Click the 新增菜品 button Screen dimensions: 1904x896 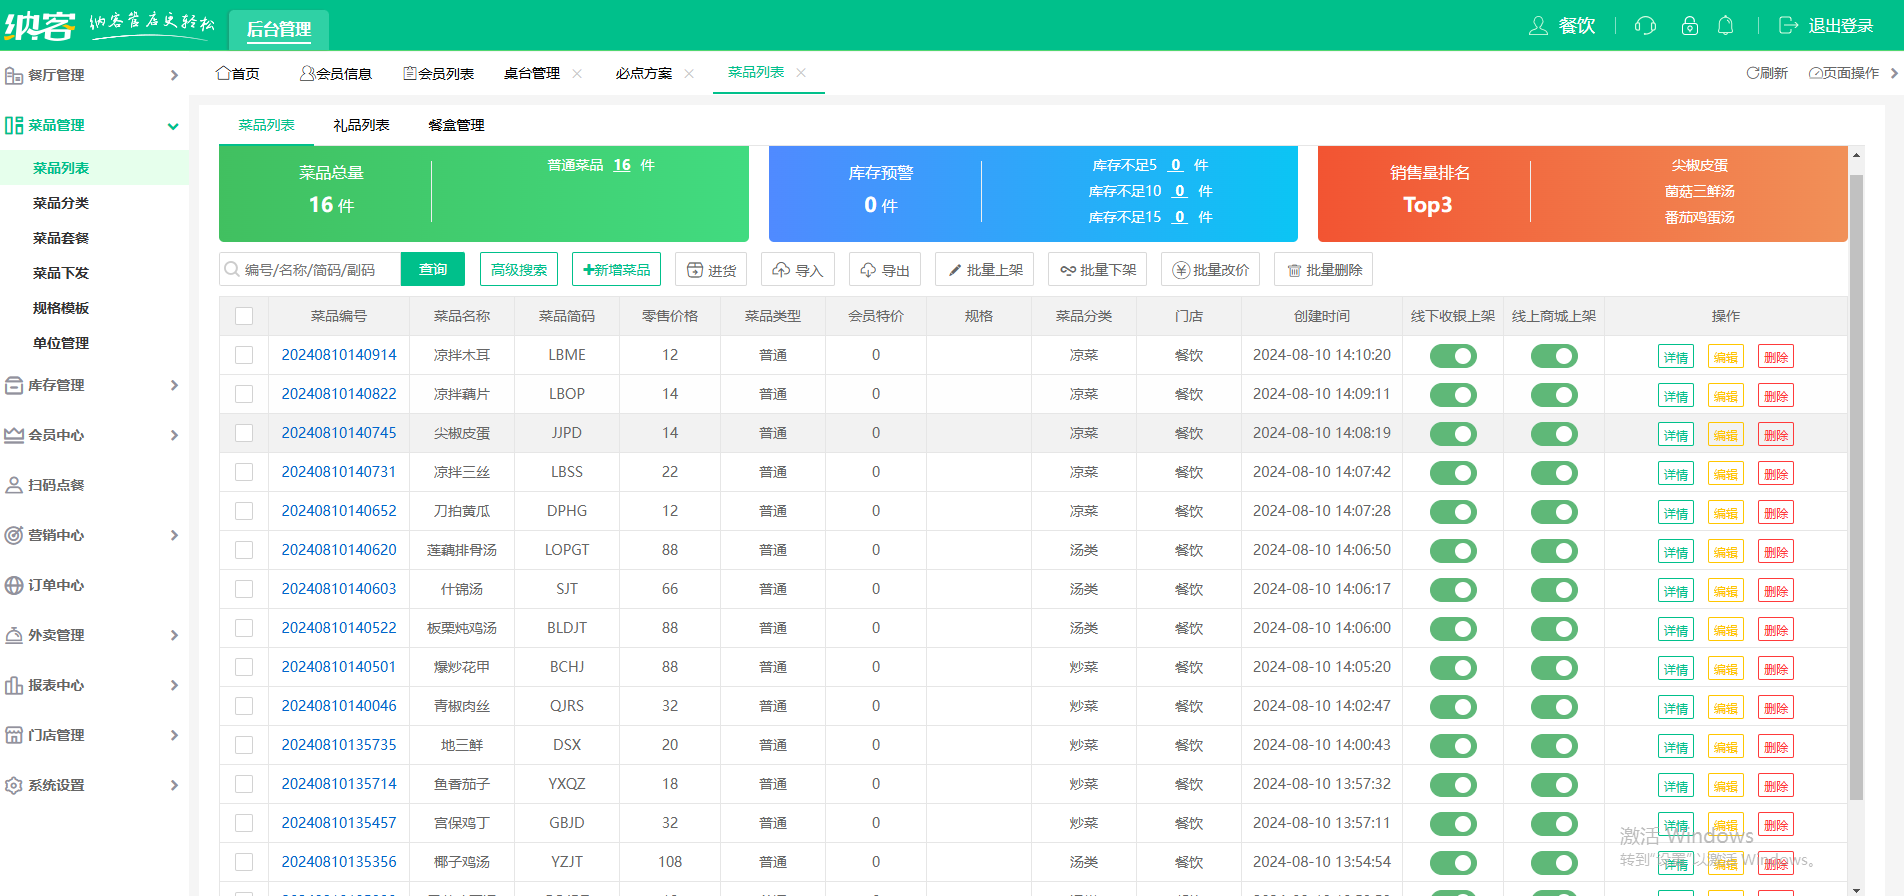click(616, 270)
